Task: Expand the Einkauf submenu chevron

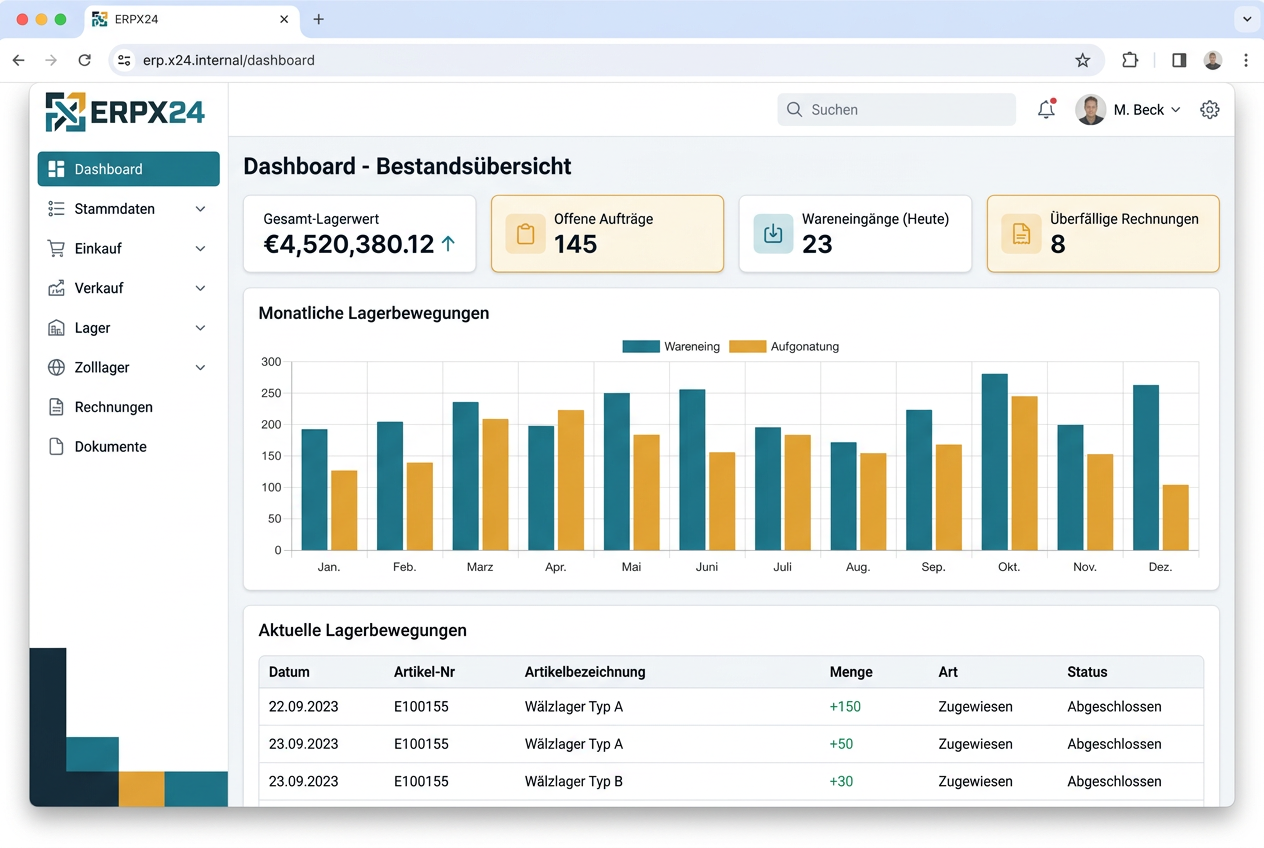Action: [x=200, y=248]
